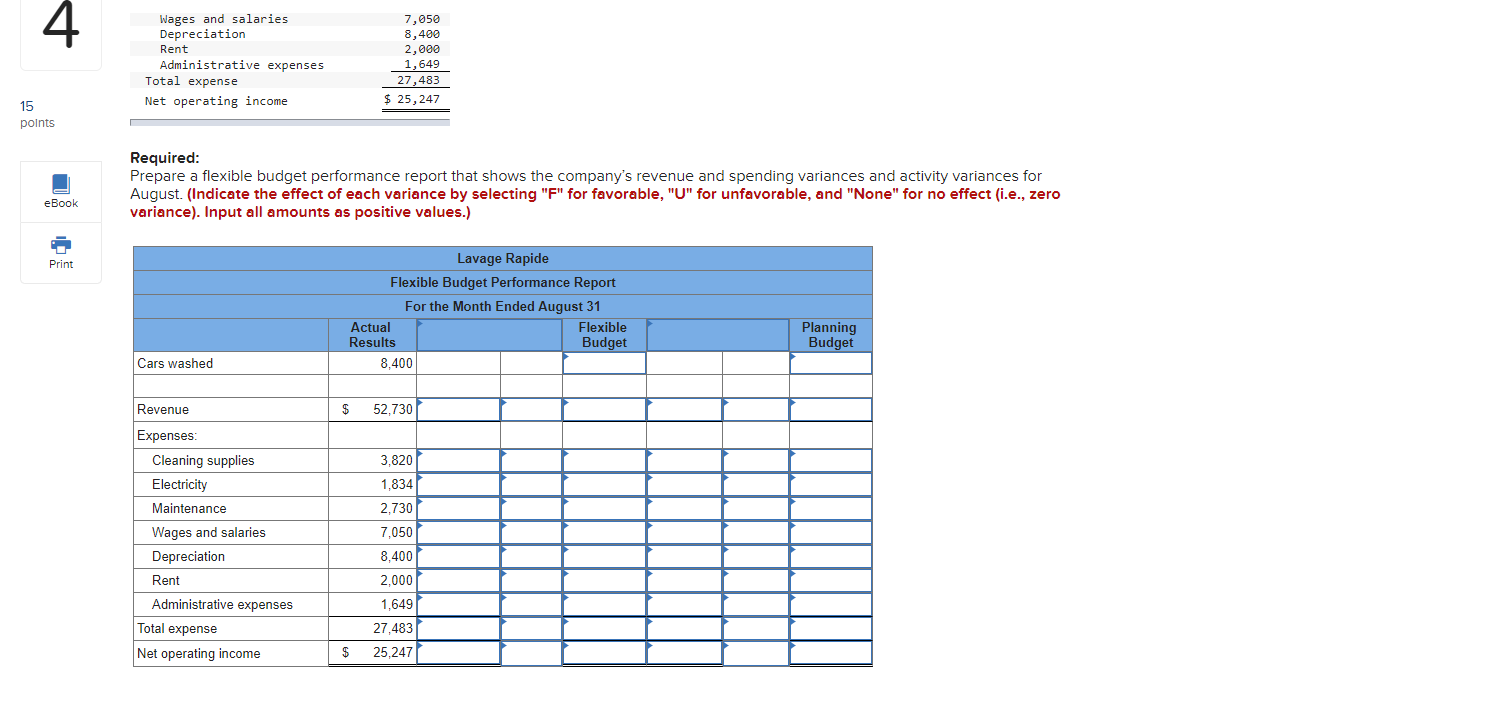The height and width of the screenshot is (707, 1488).
Task: Open Total expense activity variance dropdown
Action: (685, 628)
